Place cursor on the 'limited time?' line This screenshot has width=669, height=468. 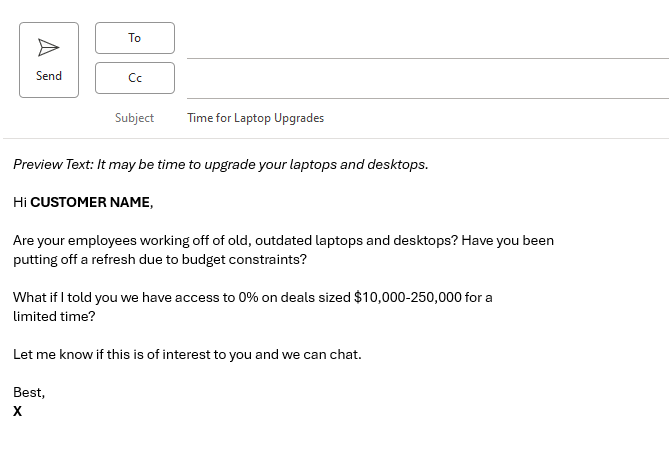point(54,316)
